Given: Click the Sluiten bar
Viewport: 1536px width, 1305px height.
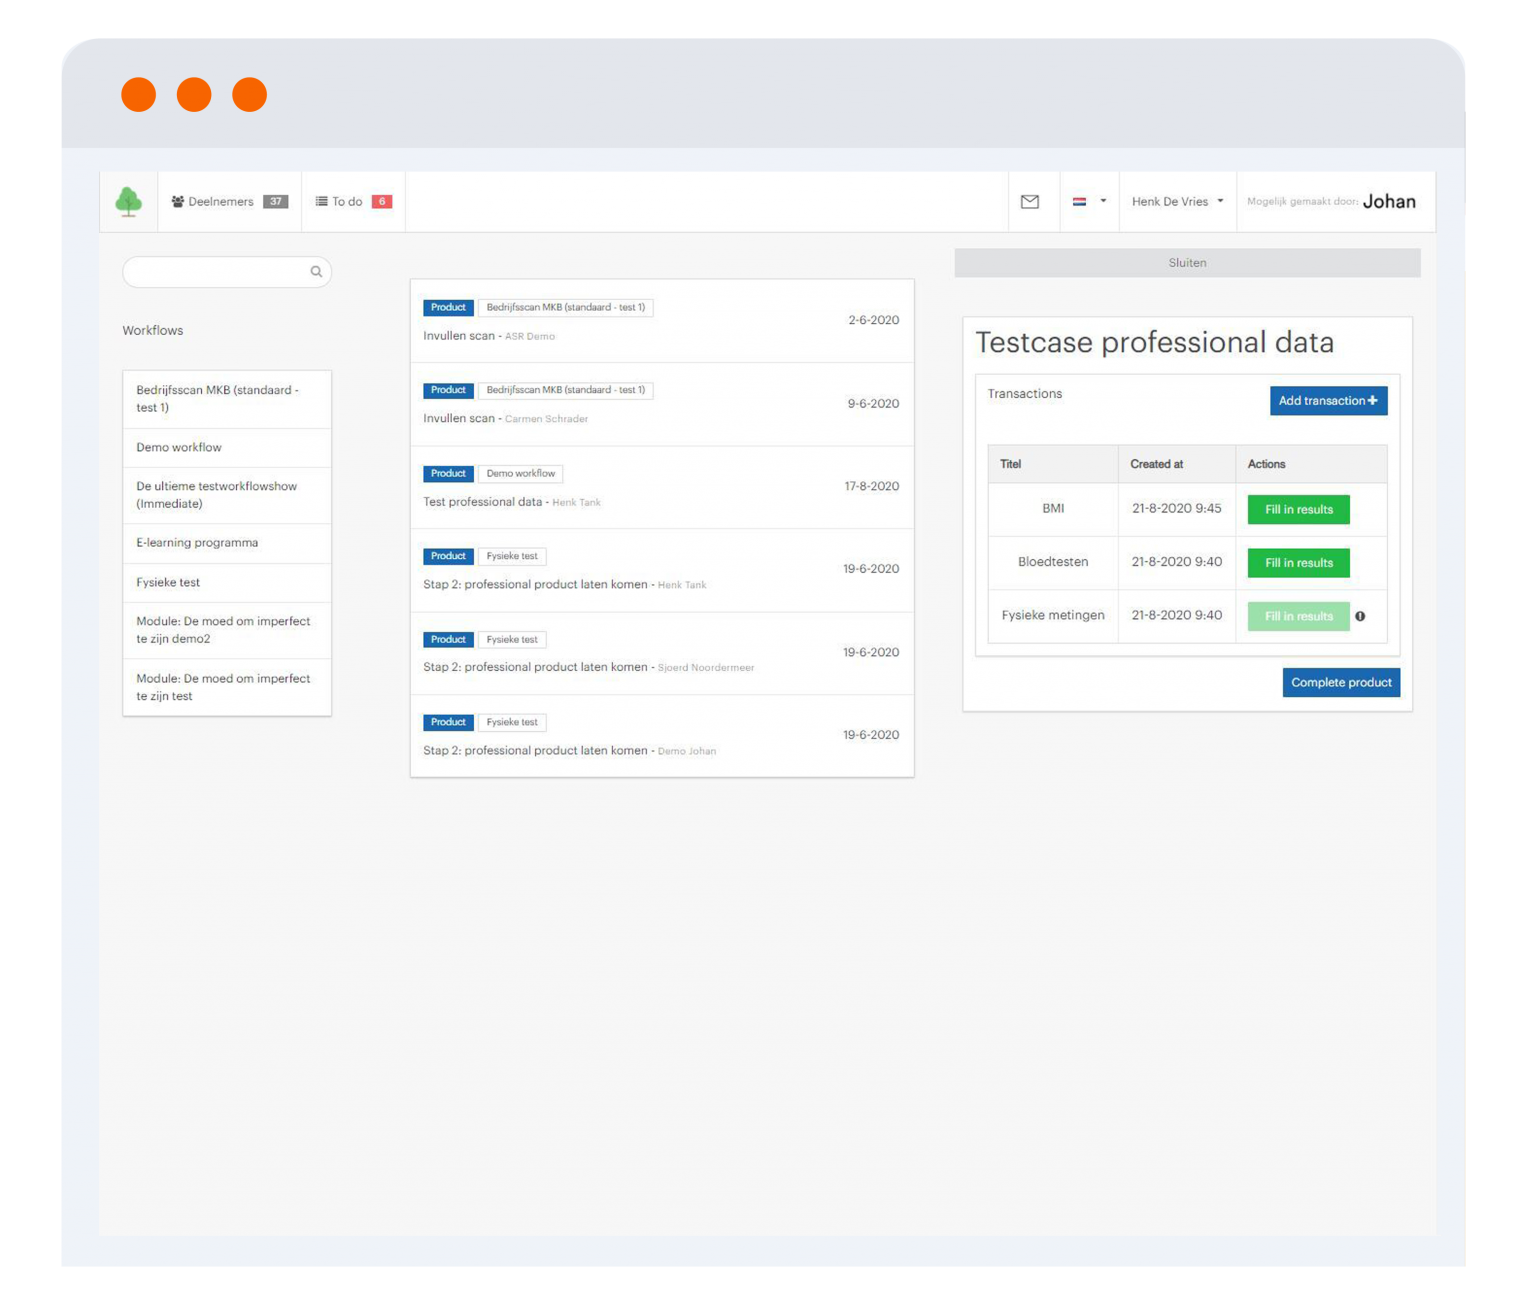Looking at the screenshot, I should 1187,262.
